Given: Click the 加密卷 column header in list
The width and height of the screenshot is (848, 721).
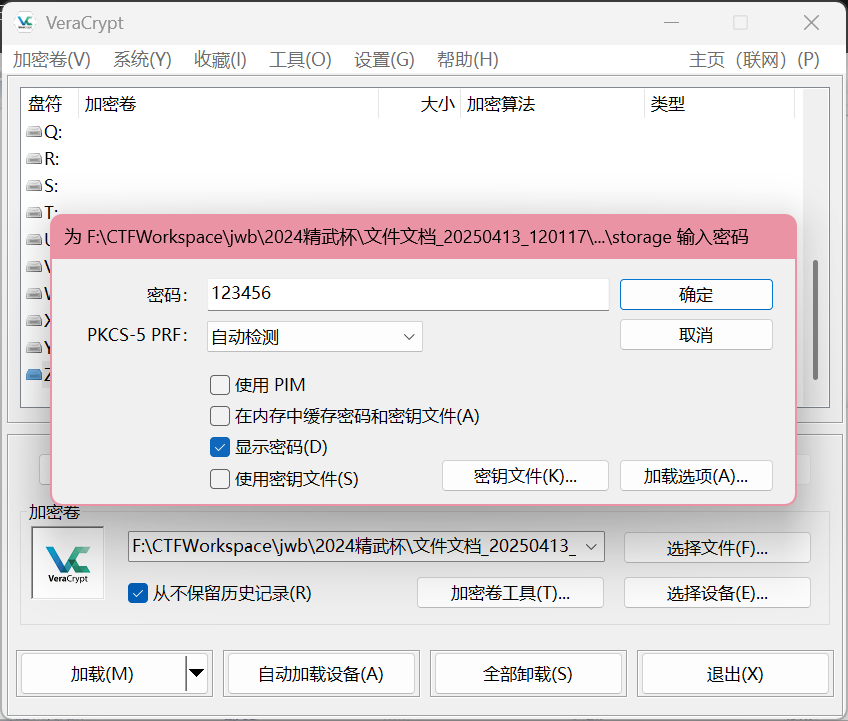Looking at the screenshot, I should [228, 103].
